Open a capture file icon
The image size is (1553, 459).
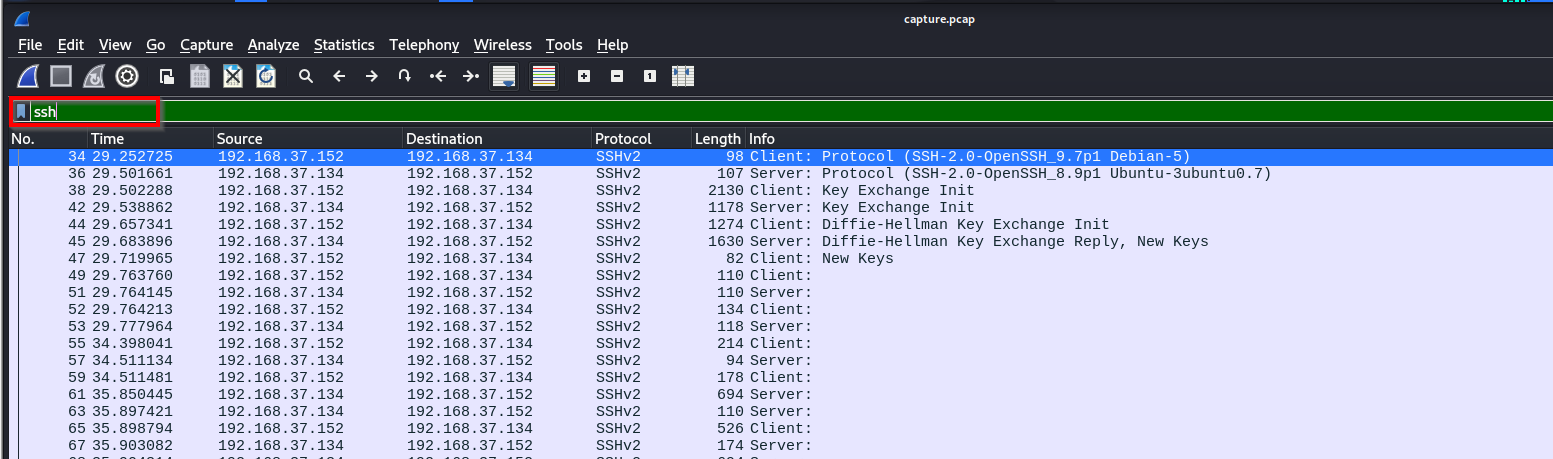pyautogui.click(x=167, y=76)
